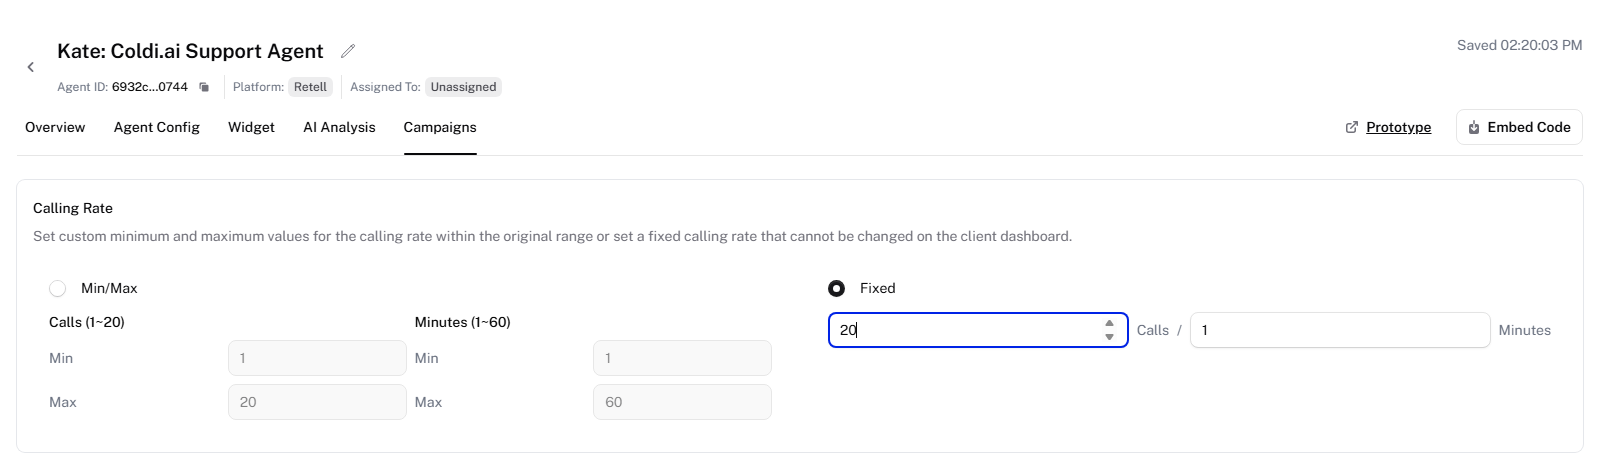The height and width of the screenshot is (462, 1613).
Task: Open the Prototype link
Action: point(1398,127)
